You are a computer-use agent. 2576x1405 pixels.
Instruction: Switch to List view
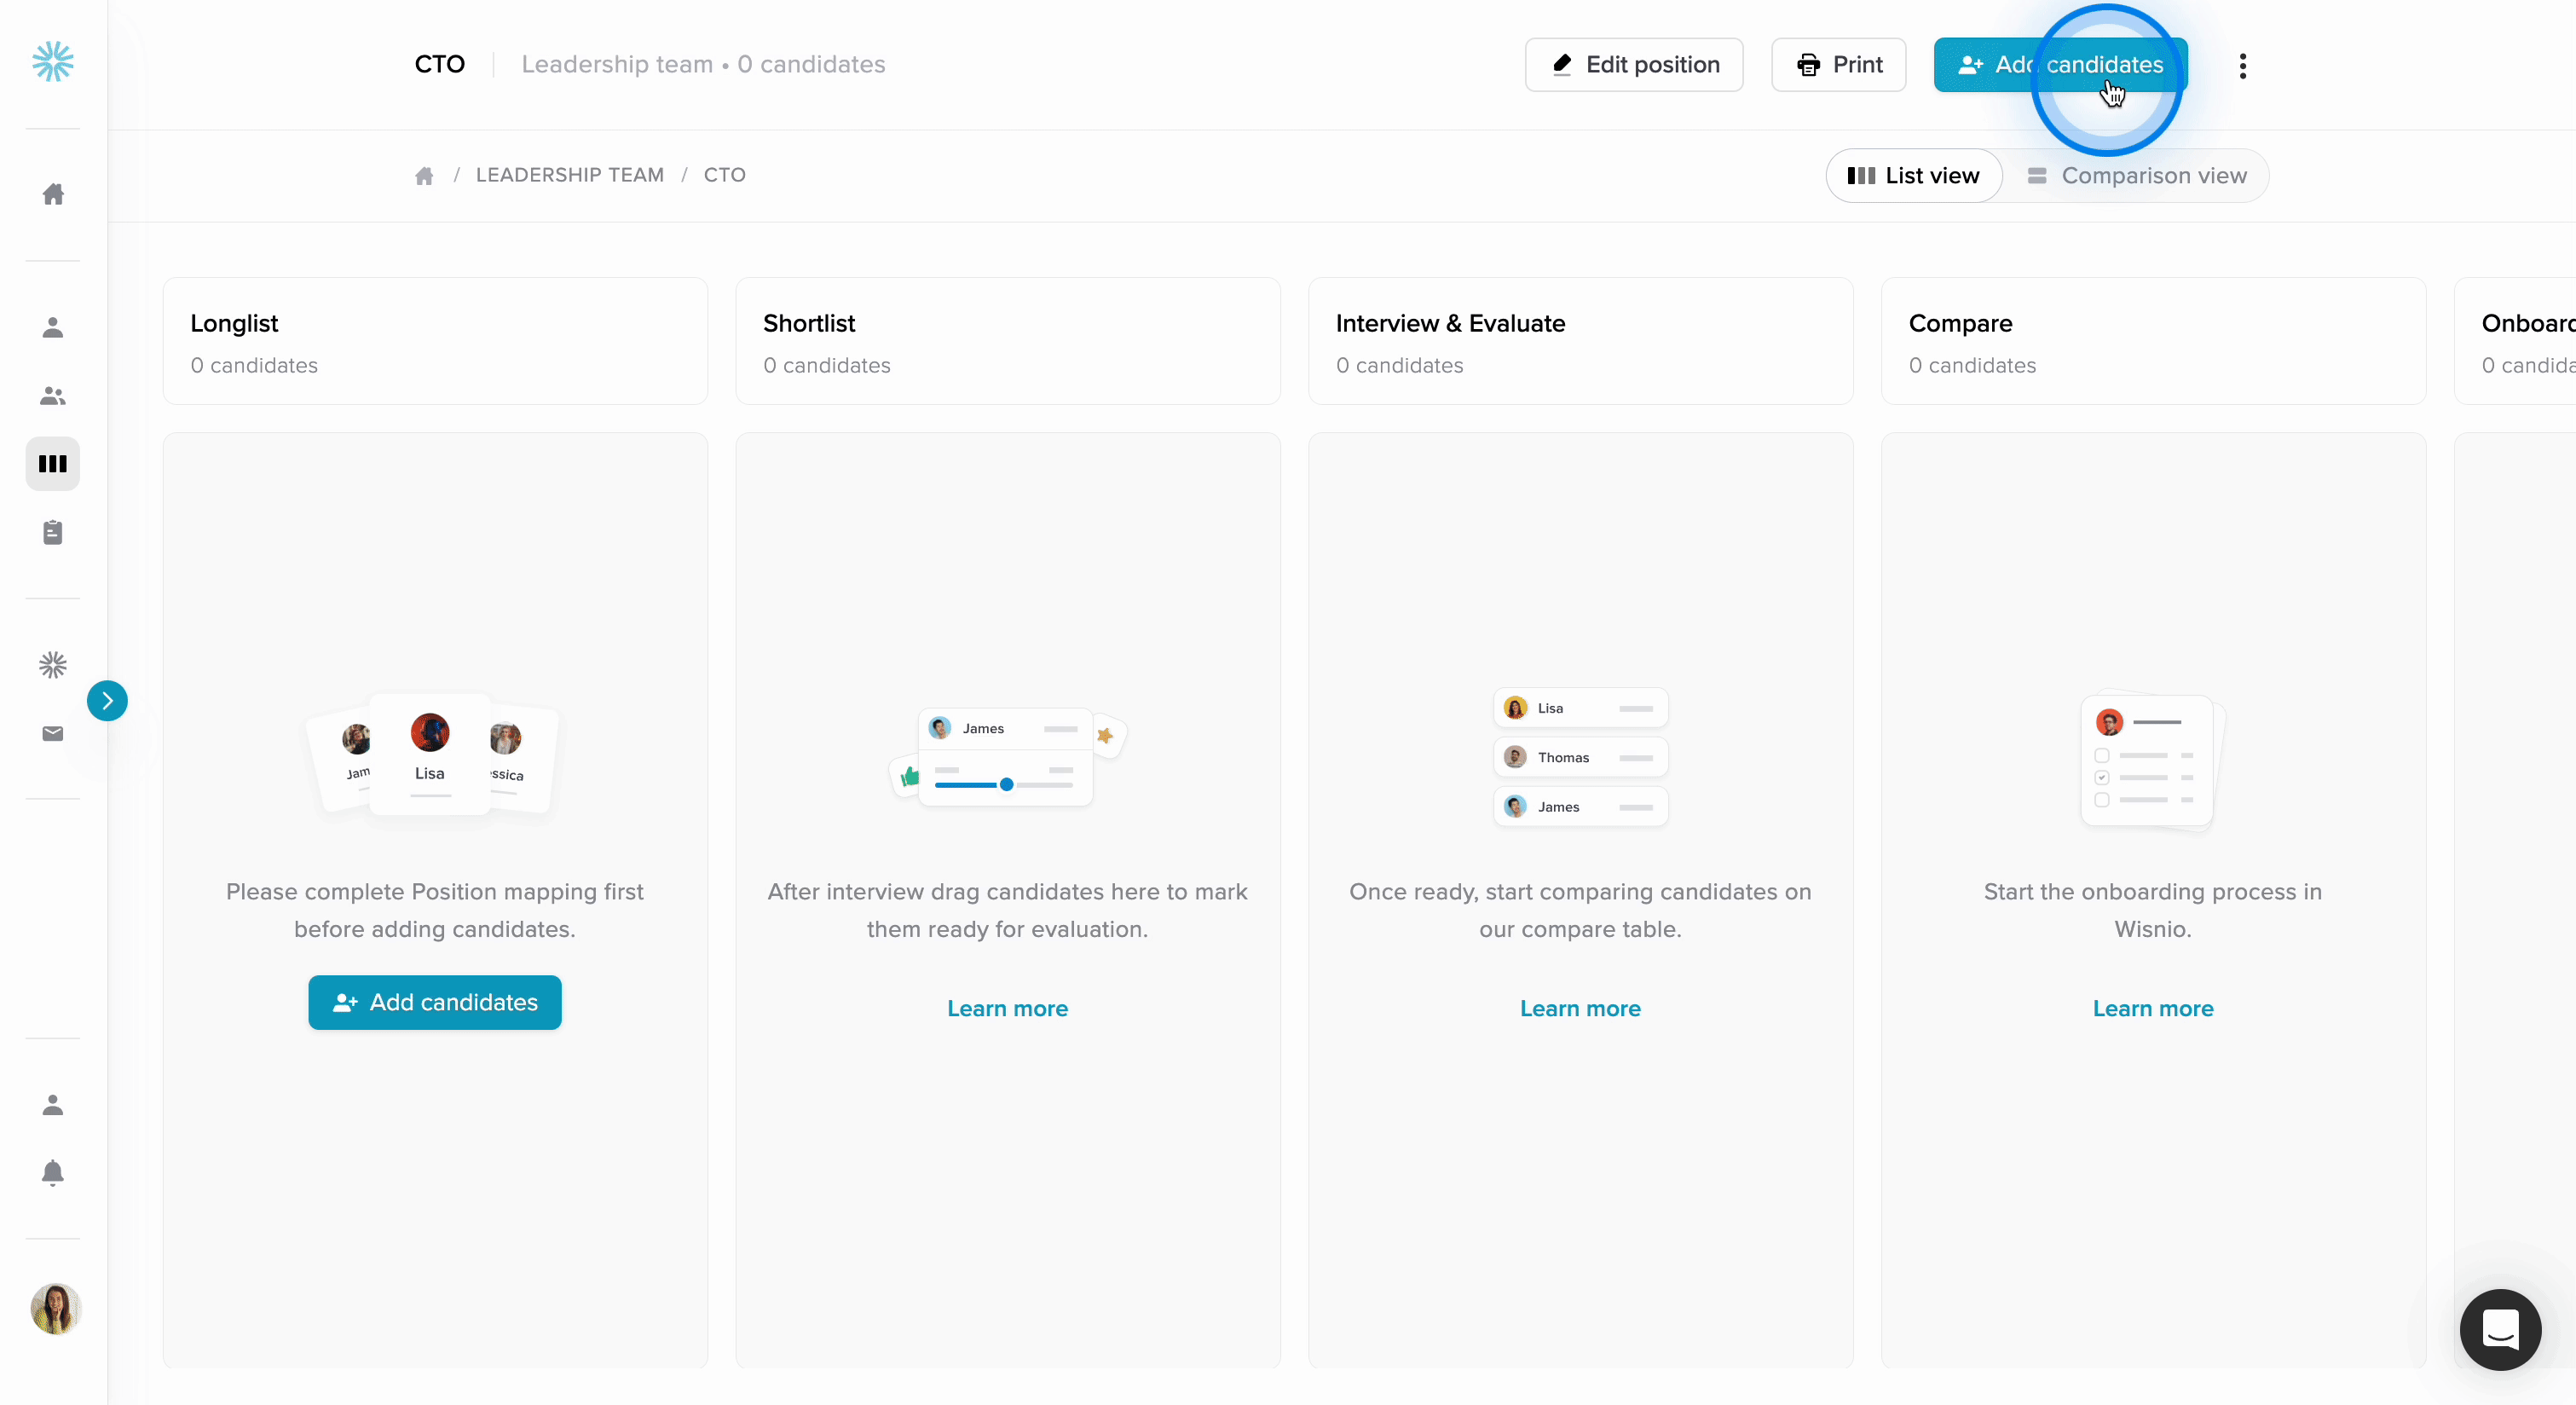[x=1914, y=175]
